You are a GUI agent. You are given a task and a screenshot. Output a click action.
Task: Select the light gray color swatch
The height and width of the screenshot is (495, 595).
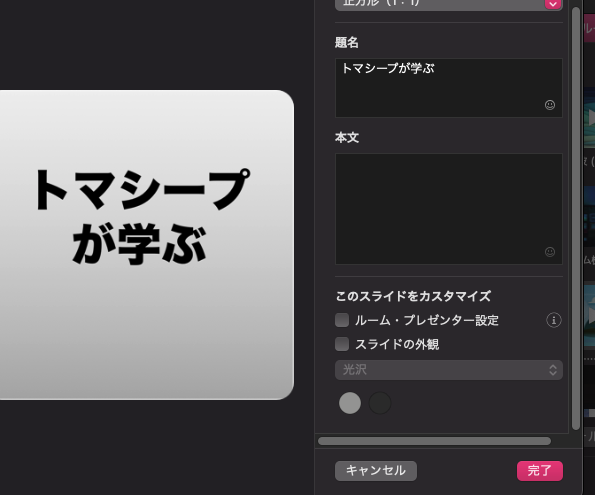[350, 403]
